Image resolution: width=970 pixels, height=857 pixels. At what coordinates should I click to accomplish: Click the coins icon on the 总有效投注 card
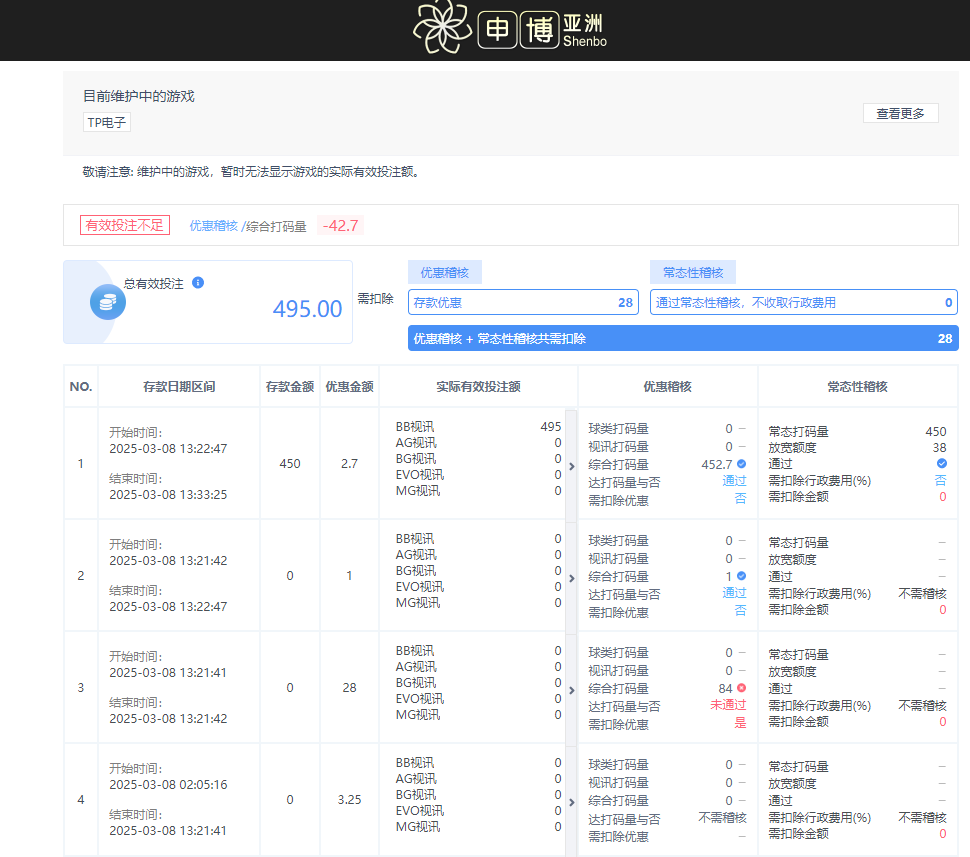107,301
